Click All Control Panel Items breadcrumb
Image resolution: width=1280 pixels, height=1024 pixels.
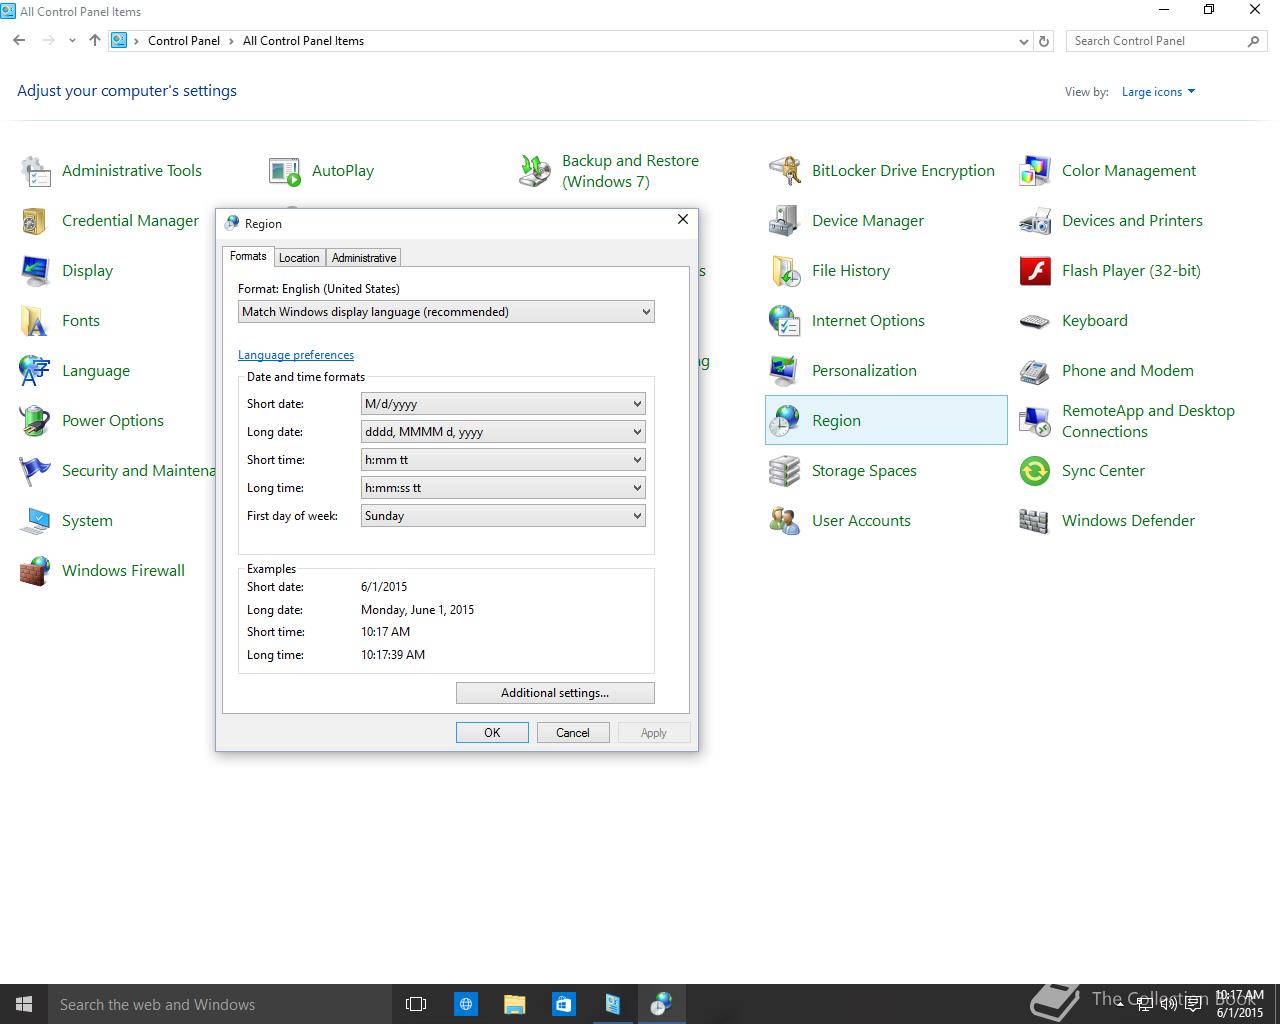(x=303, y=41)
